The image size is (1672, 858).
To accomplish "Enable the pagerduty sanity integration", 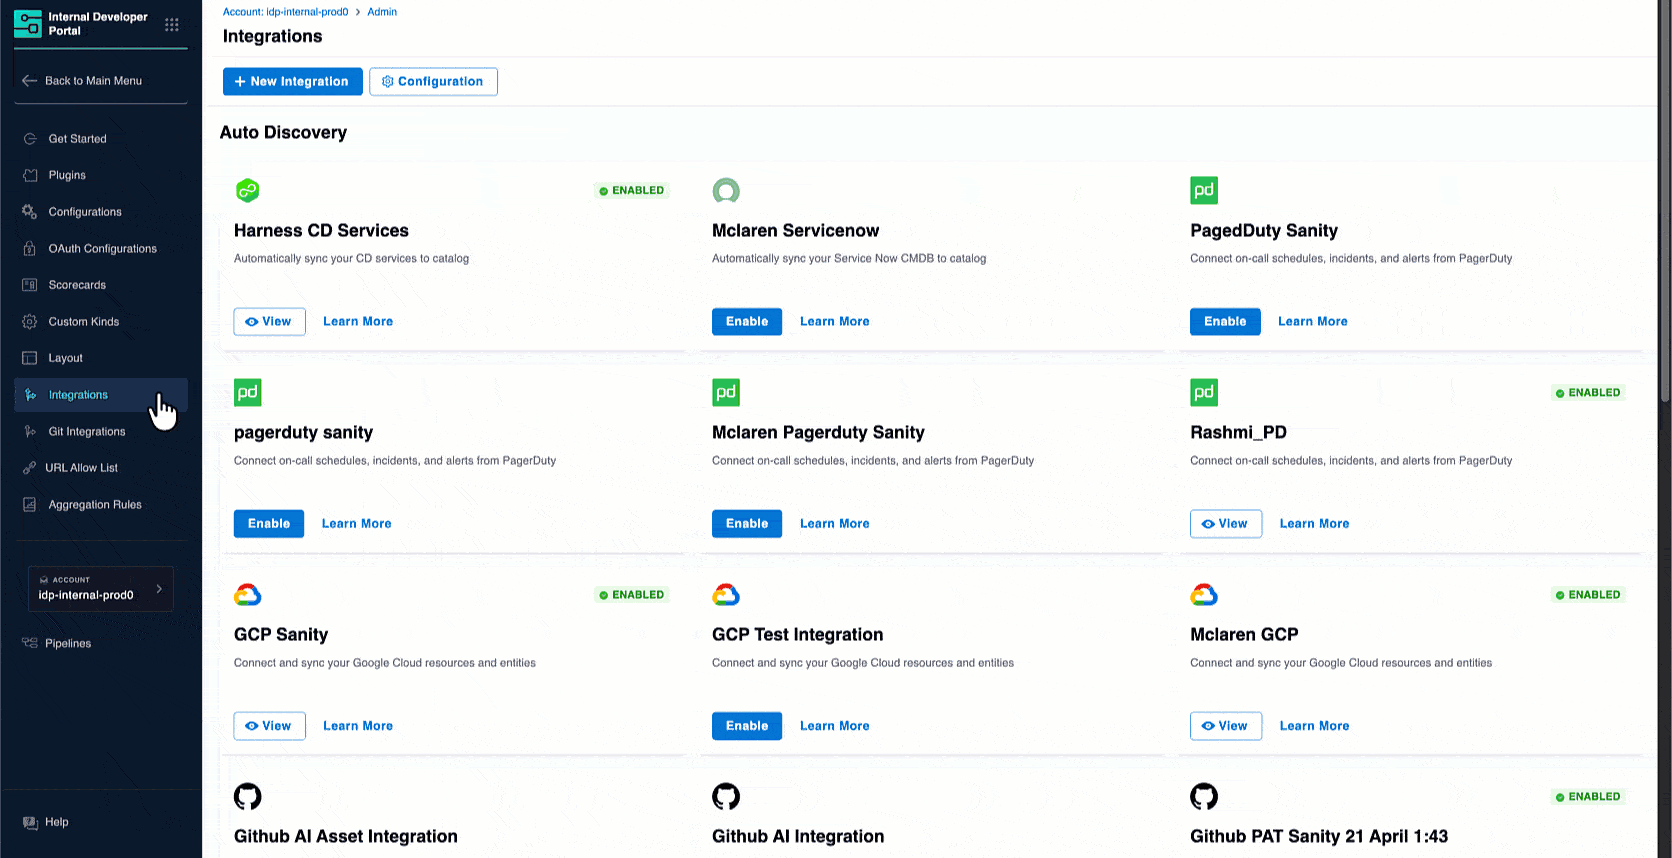I will [x=269, y=524].
